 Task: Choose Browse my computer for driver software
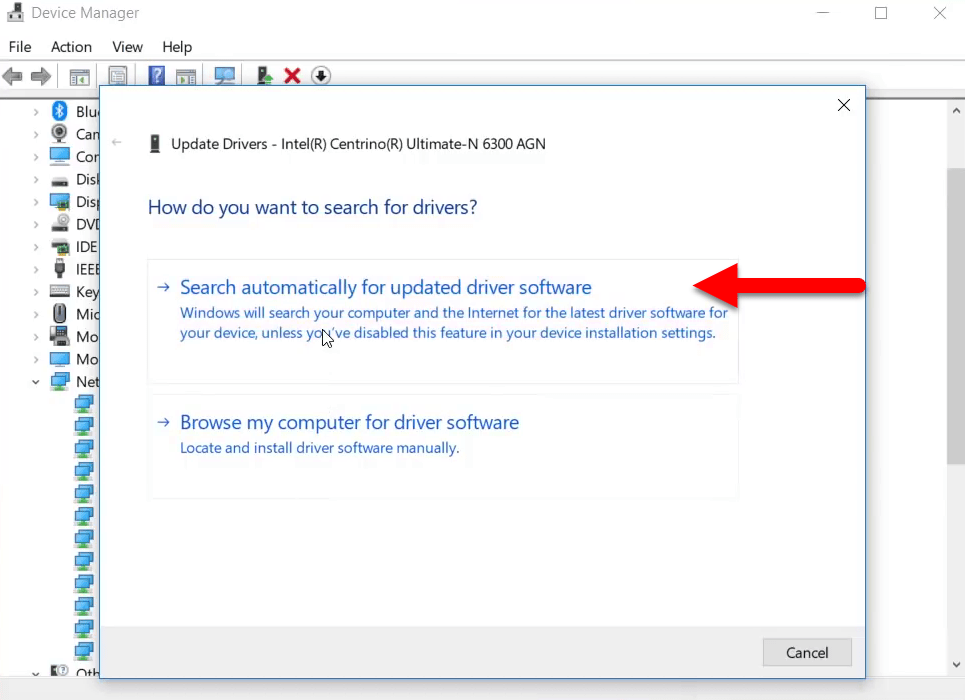(442, 446)
